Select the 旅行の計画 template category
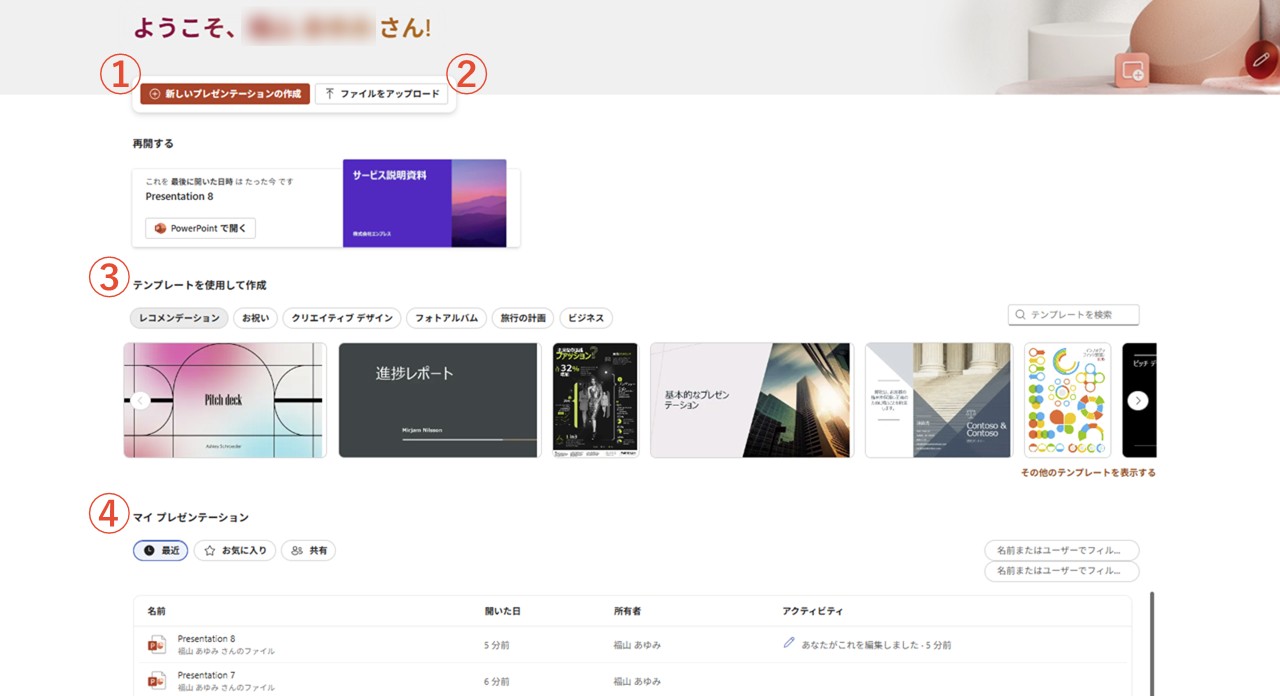Image resolution: width=1280 pixels, height=696 pixels. click(x=523, y=318)
